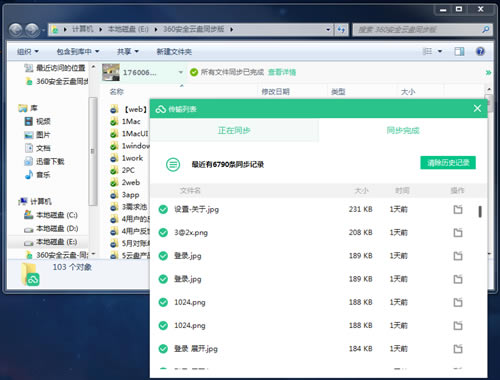
Task: Open the 组织 dropdown menu
Action: [28, 52]
